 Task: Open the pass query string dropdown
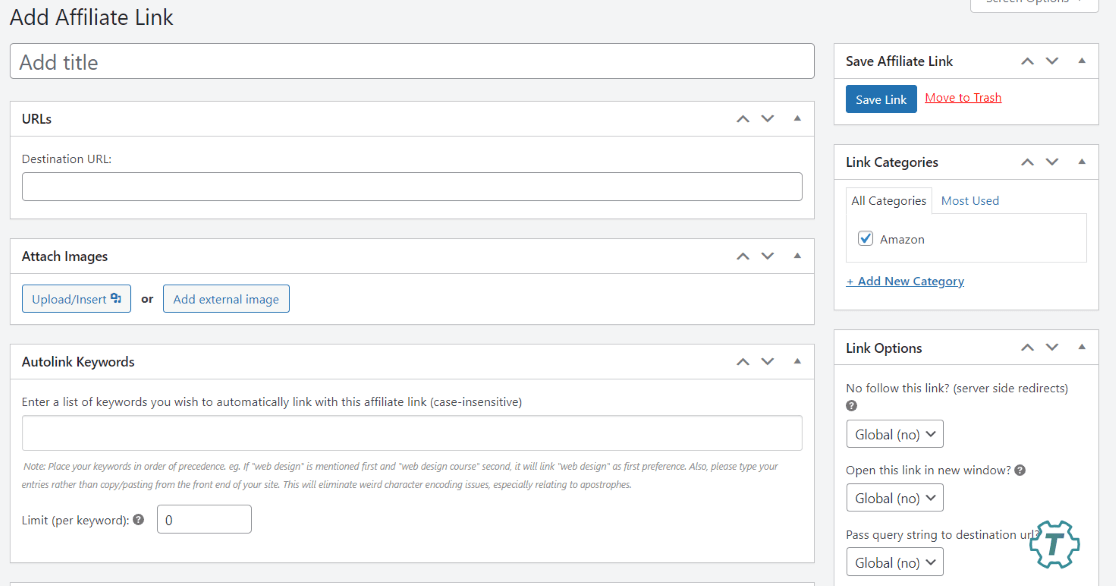pyautogui.click(x=894, y=563)
